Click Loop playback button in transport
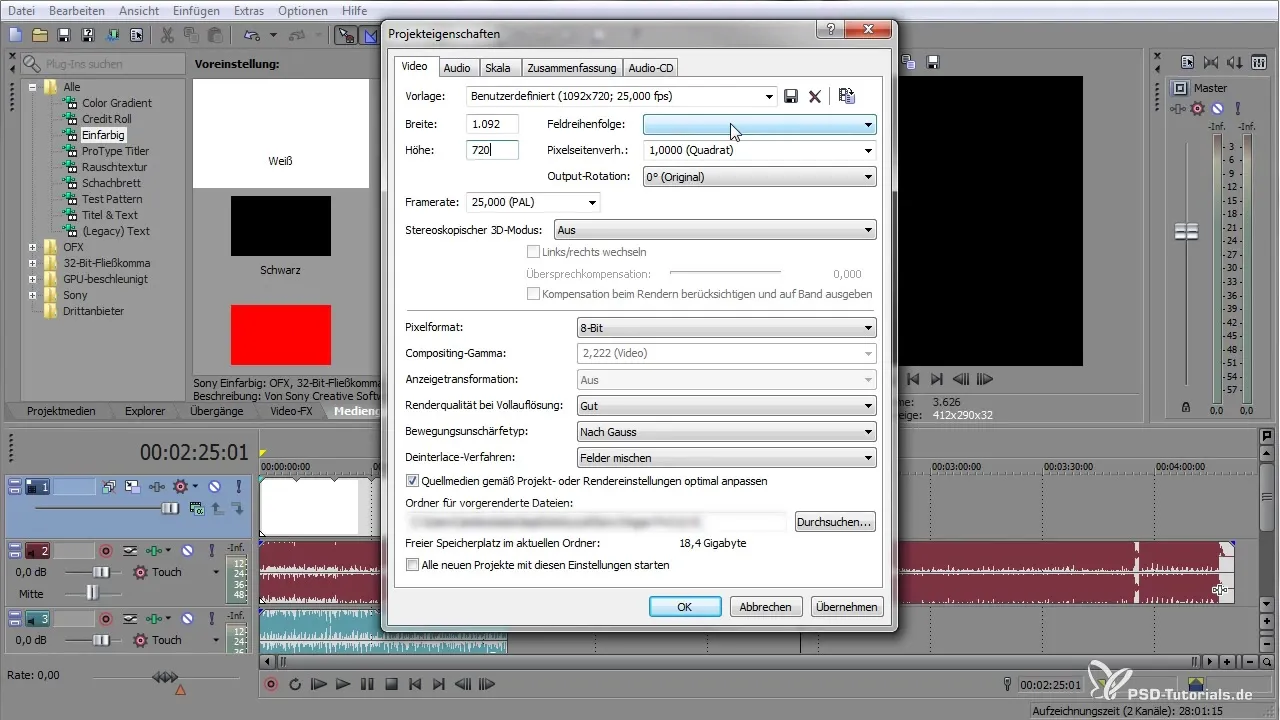This screenshot has height=720, width=1280. pyautogui.click(x=295, y=685)
